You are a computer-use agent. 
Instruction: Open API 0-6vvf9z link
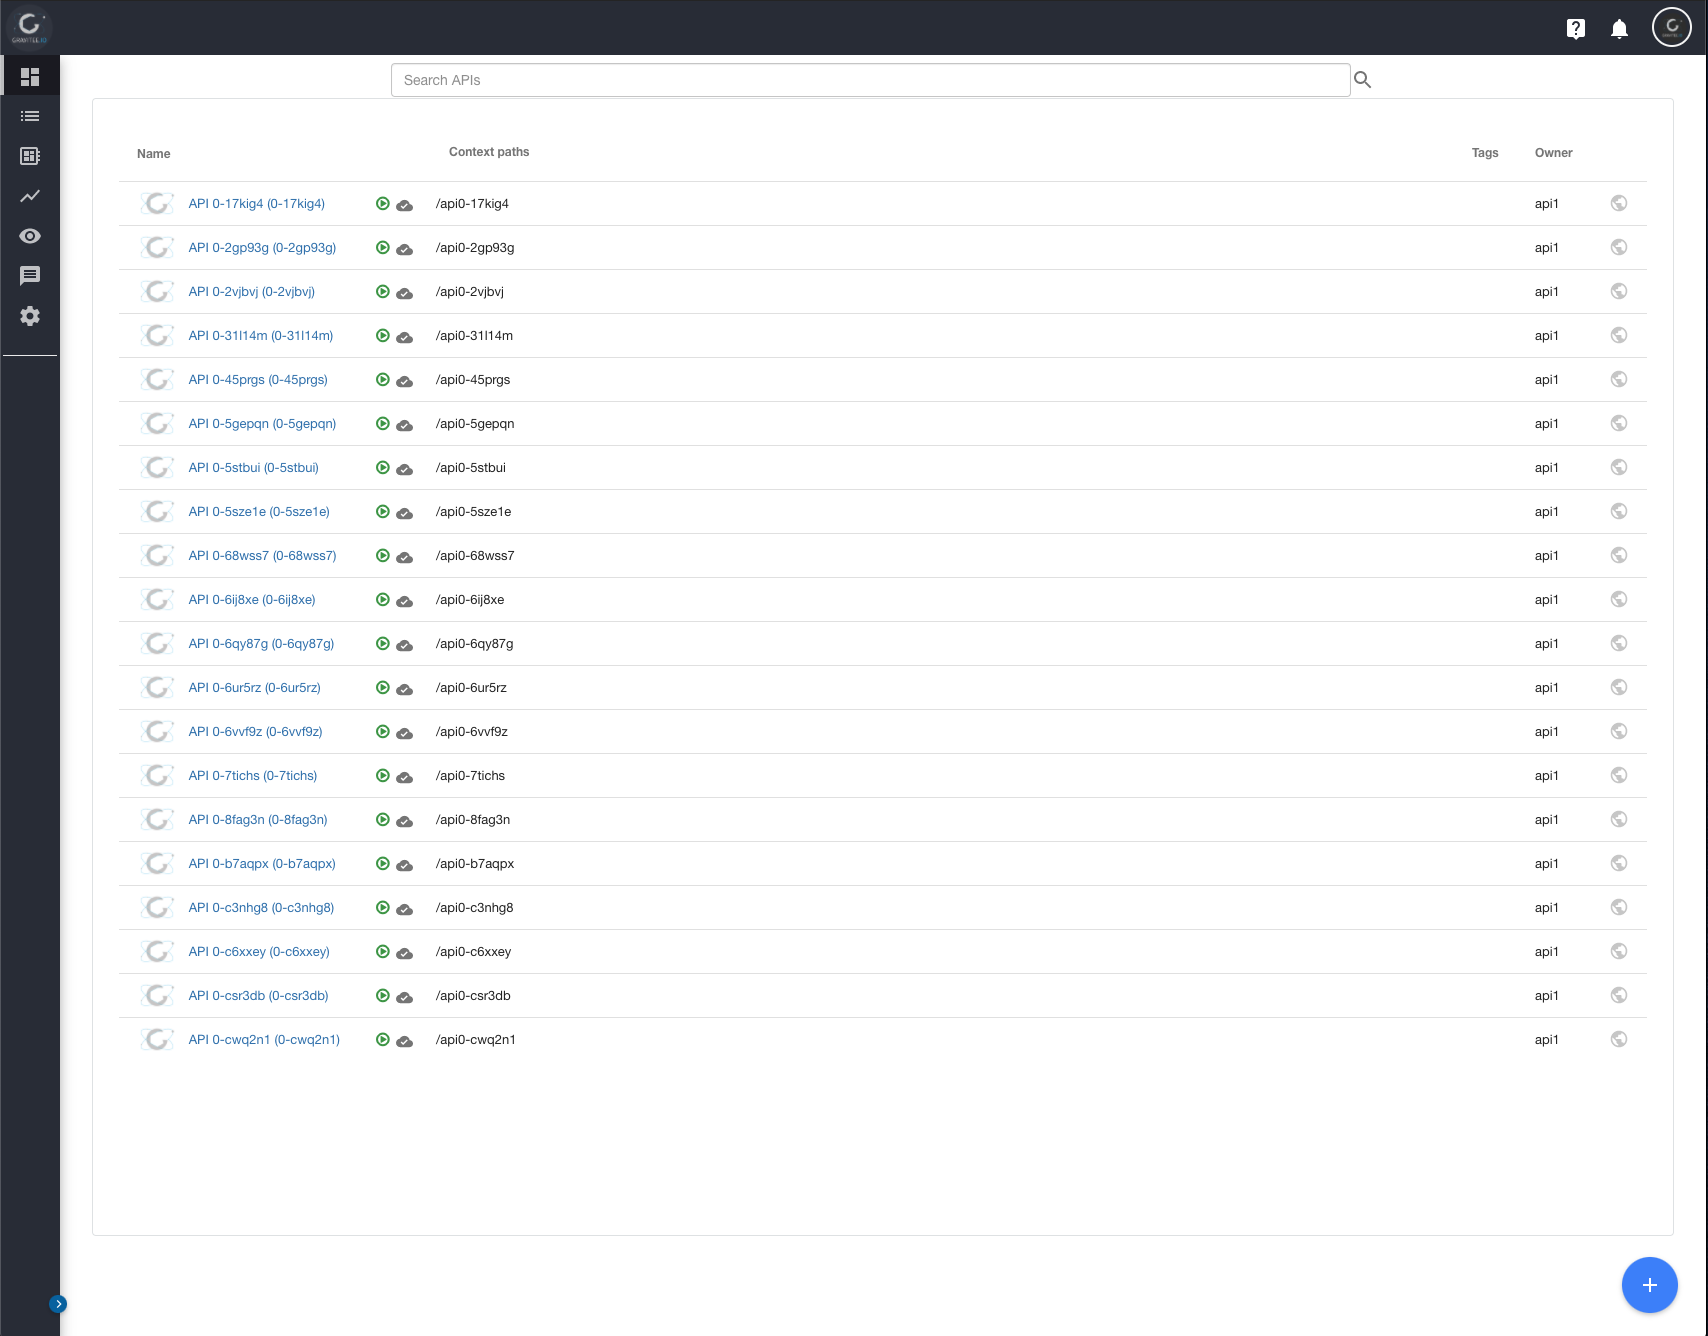[x=255, y=732]
